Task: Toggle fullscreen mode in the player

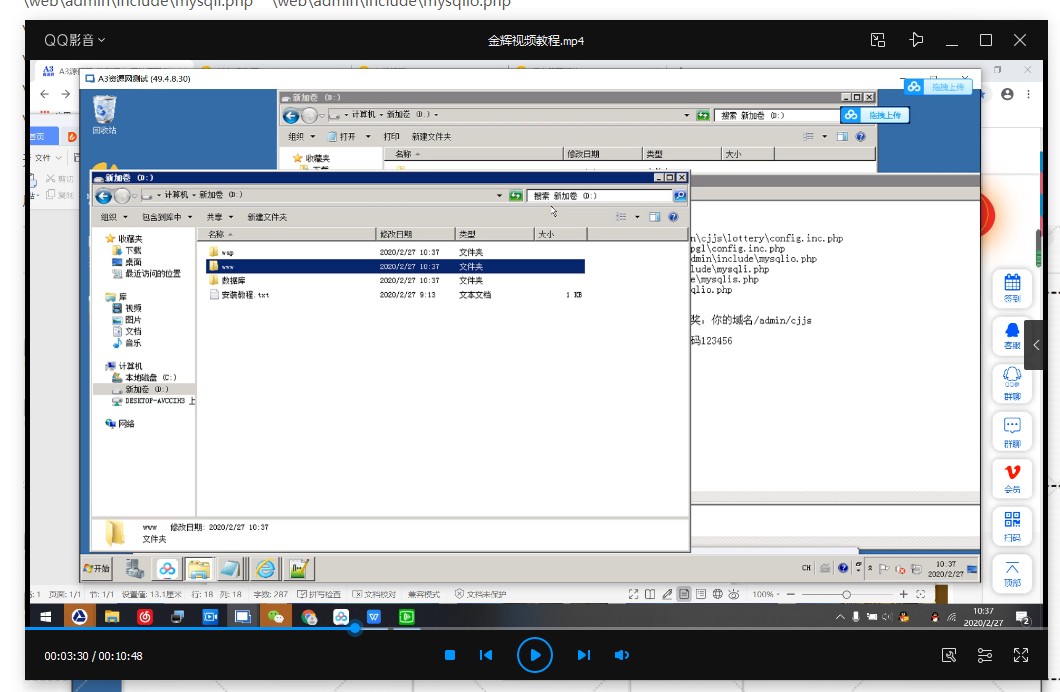Action: pos(1021,655)
